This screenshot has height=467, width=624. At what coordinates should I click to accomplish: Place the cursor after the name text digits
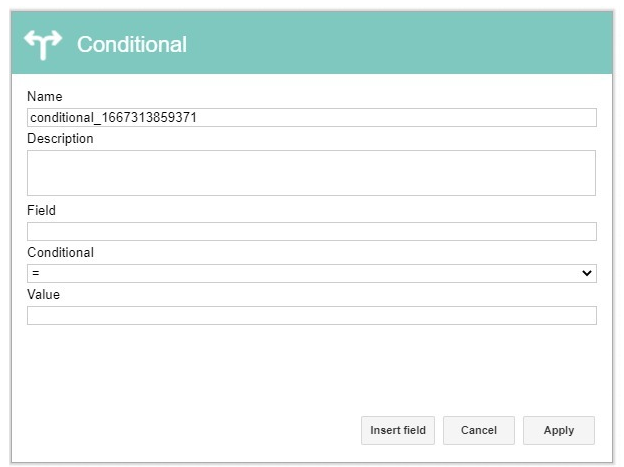(197, 117)
